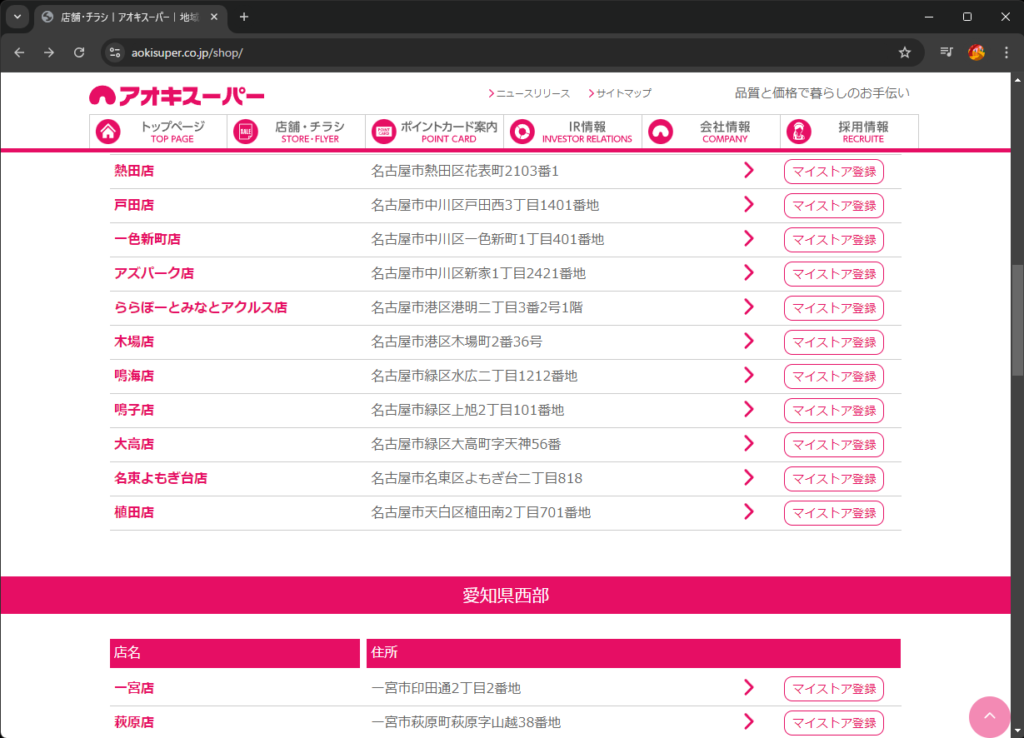Open the arrow for 植田店 row
Viewport: 1024px width, 738px height.
(x=749, y=511)
